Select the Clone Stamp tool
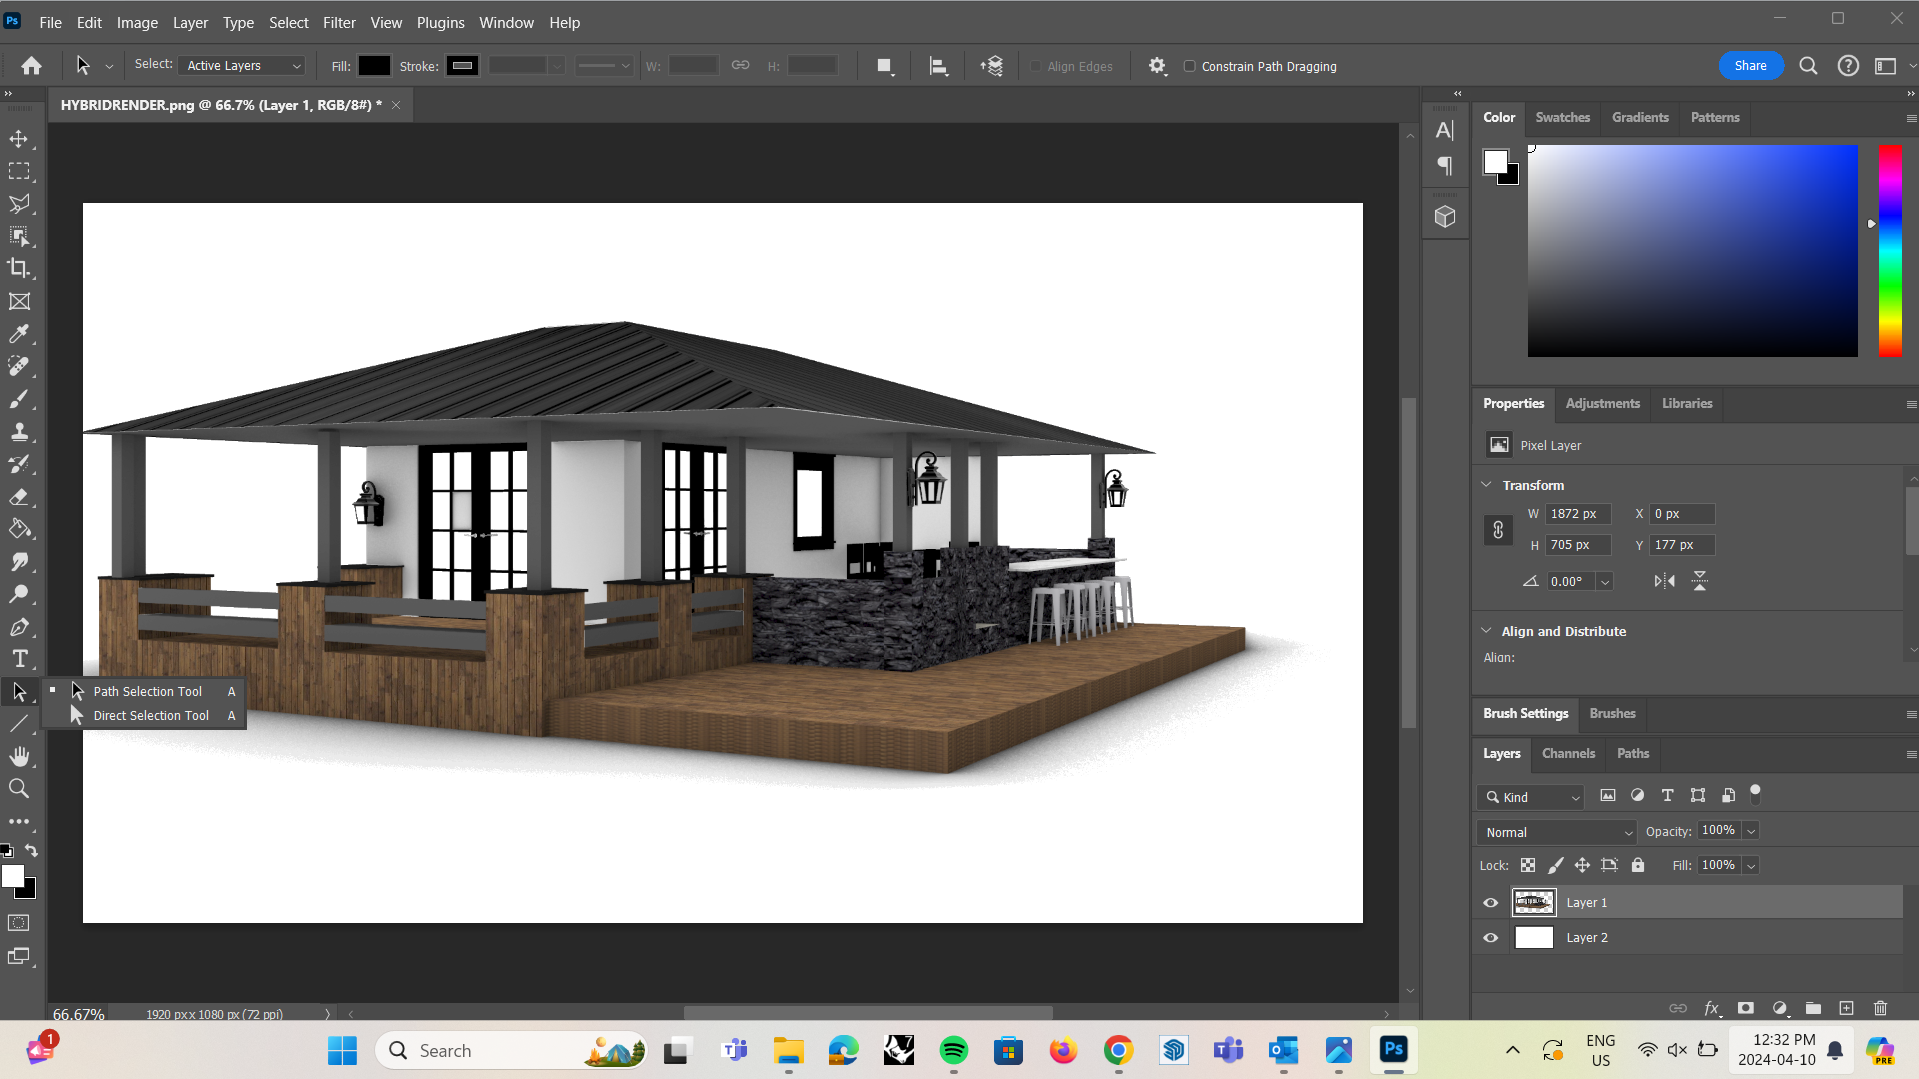The image size is (1919, 1079). coord(19,432)
